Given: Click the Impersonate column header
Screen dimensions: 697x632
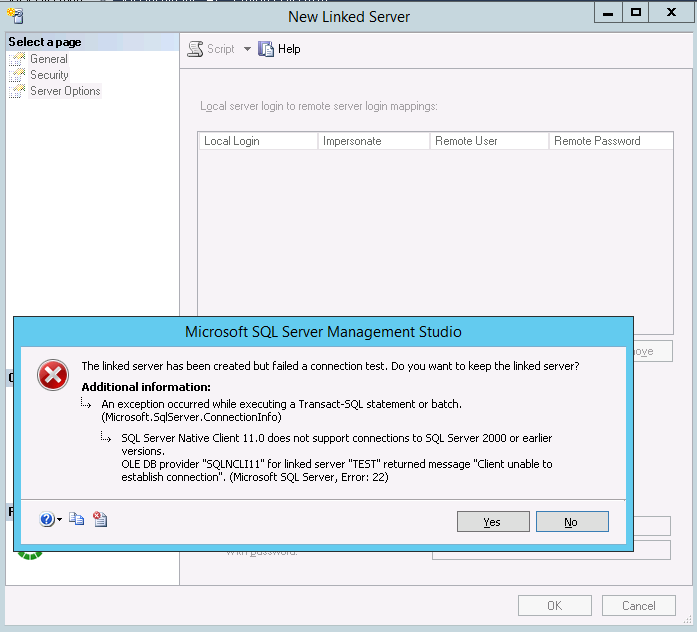Looking at the screenshot, I should point(373,141).
